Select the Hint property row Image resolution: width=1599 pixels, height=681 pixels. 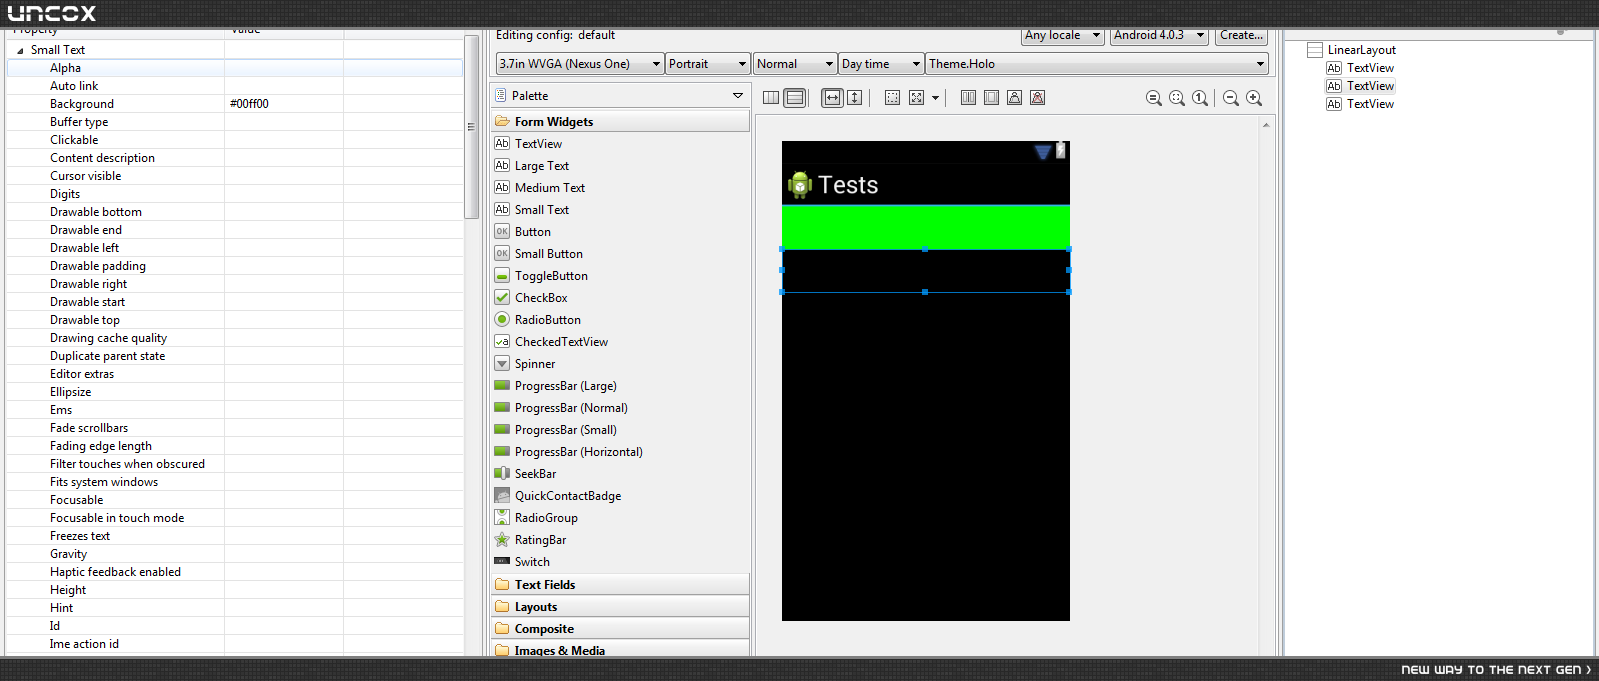(x=235, y=608)
